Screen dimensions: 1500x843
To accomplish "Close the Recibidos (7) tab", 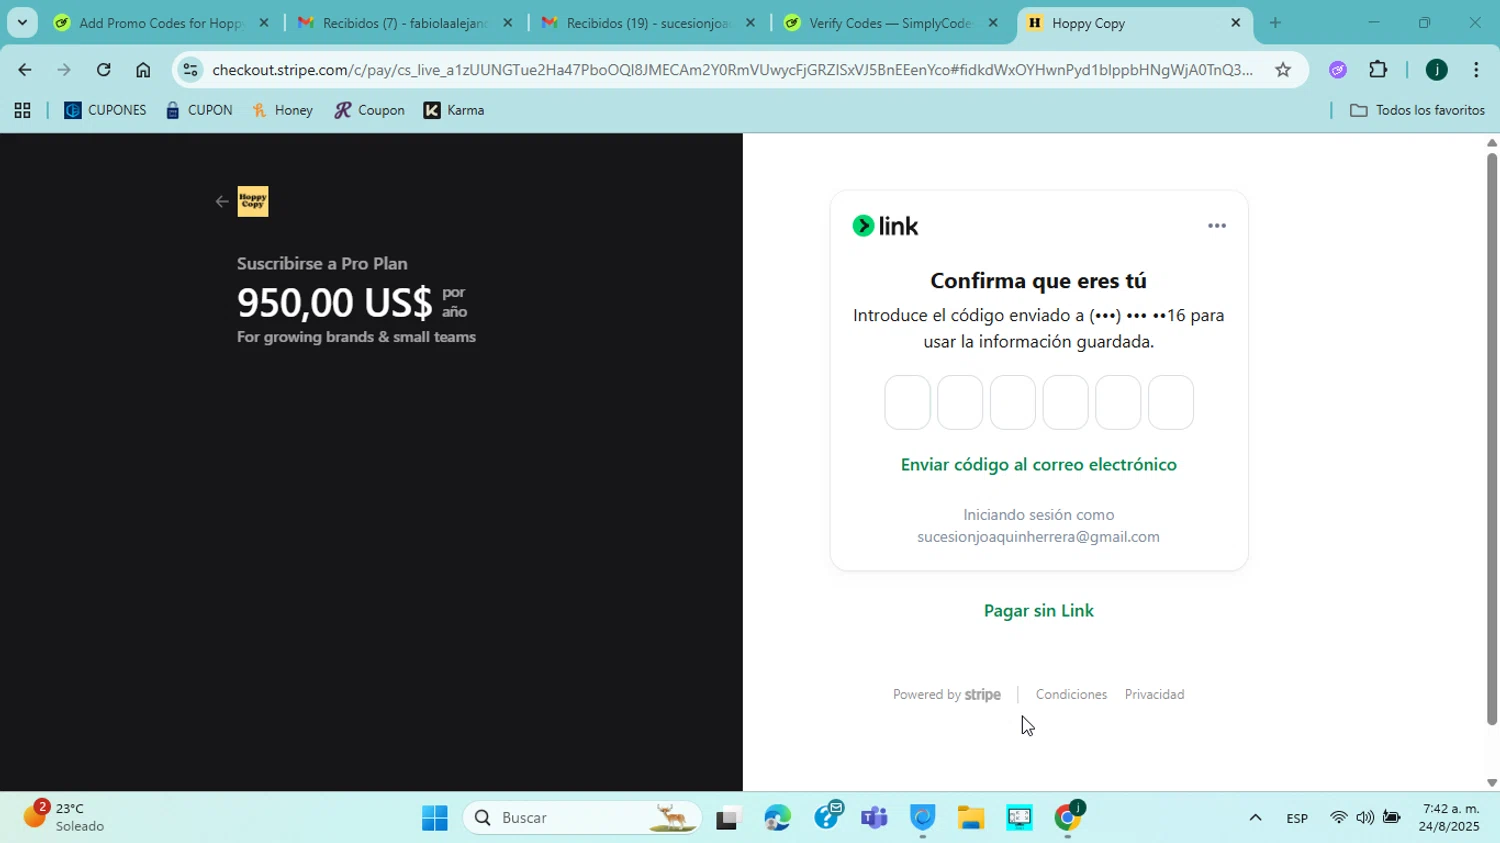I will 507,23.
